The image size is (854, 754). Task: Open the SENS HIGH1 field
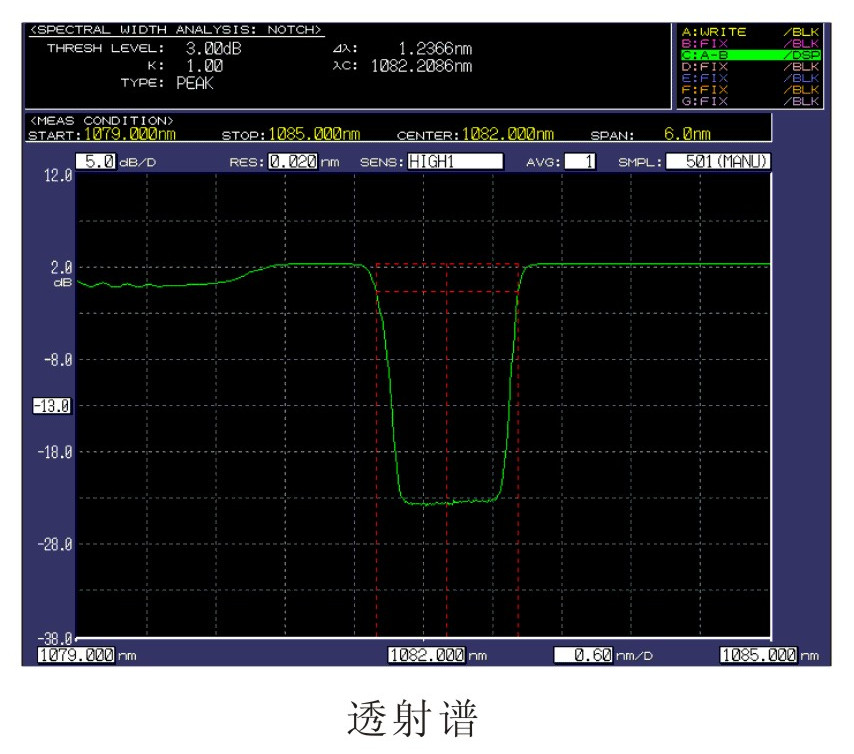(x=455, y=161)
